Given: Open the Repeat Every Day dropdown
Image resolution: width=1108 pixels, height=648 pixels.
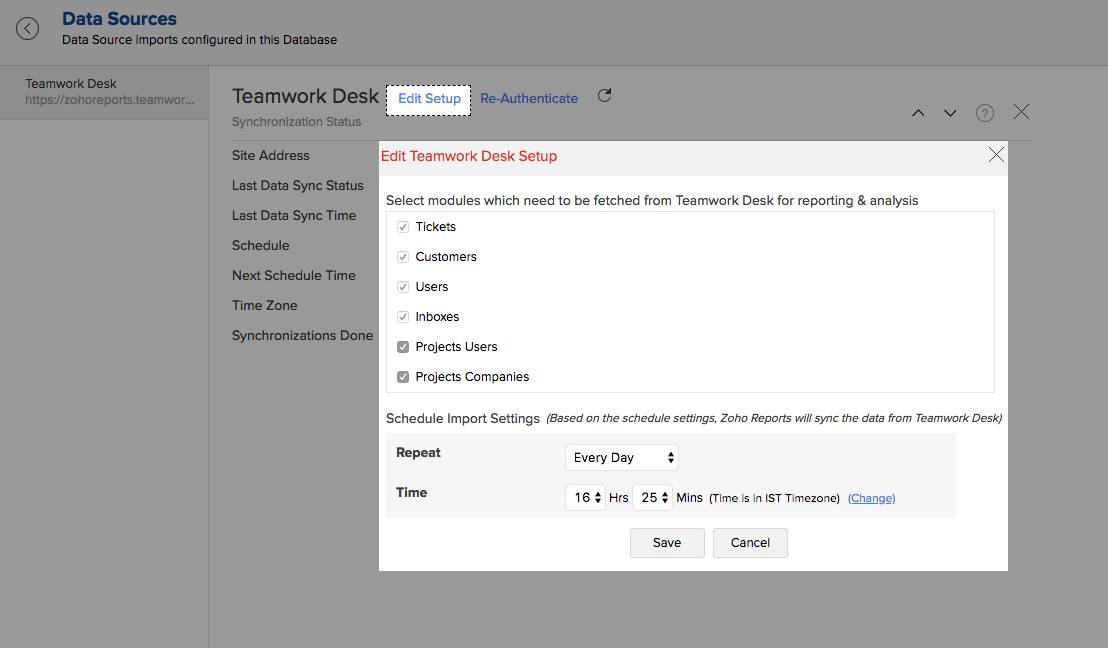Looking at the screenshot, I should tap(622, 458).
